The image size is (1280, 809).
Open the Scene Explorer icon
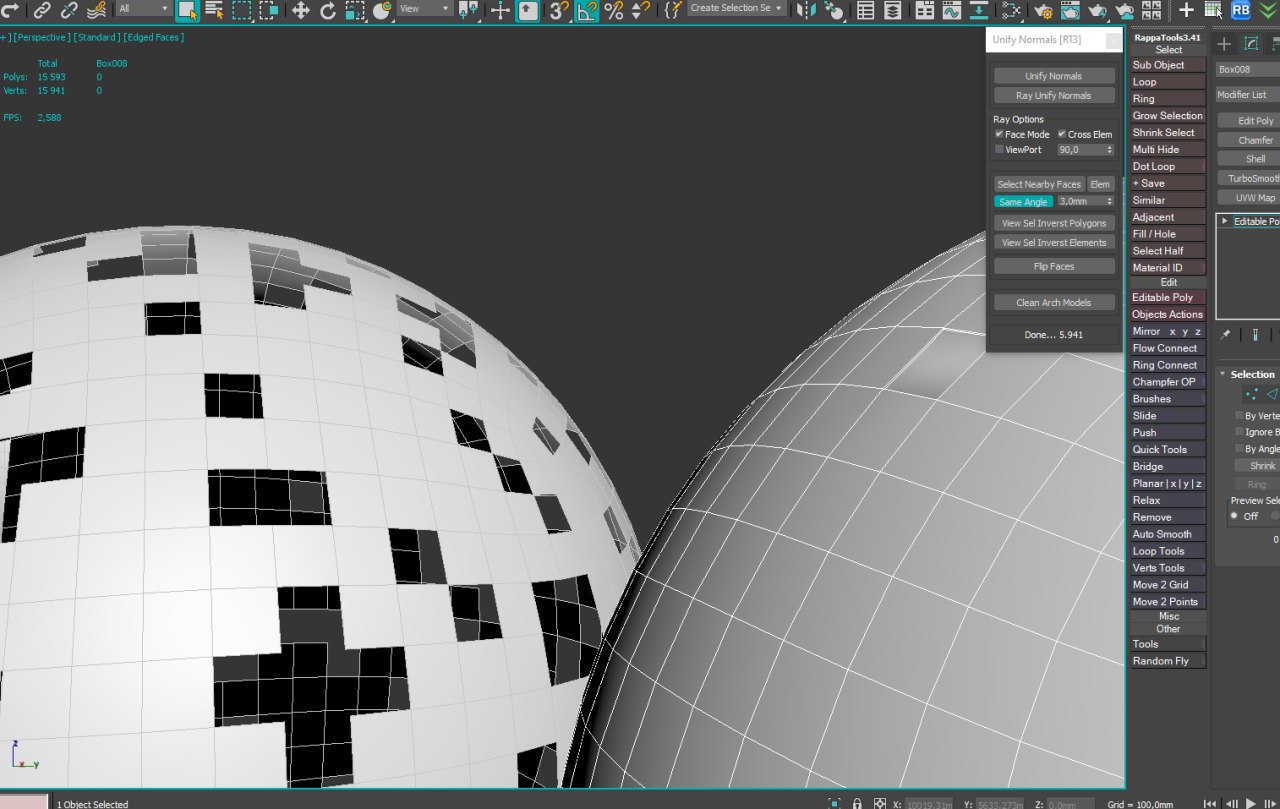pyautogui.click(x=866, y=10)
